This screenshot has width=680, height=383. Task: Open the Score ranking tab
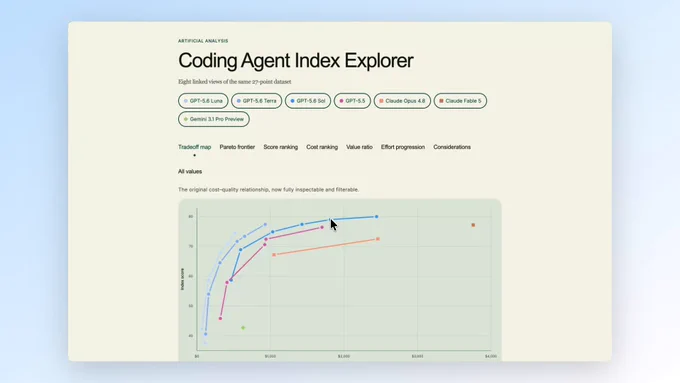pyautogui.click(x=281, y=147)
